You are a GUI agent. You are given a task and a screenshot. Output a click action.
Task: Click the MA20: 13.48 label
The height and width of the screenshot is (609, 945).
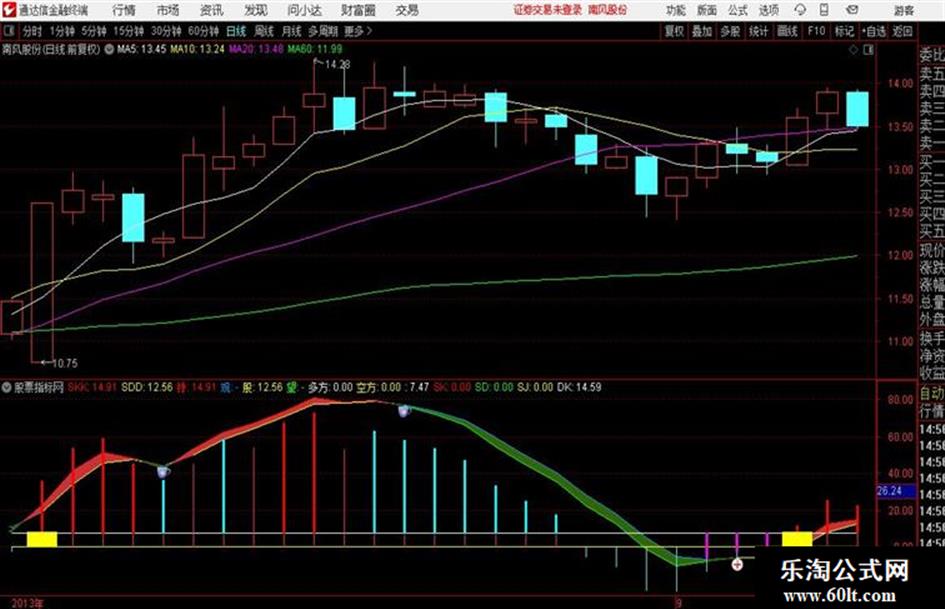pyautogui.click(x=256, y=49)
